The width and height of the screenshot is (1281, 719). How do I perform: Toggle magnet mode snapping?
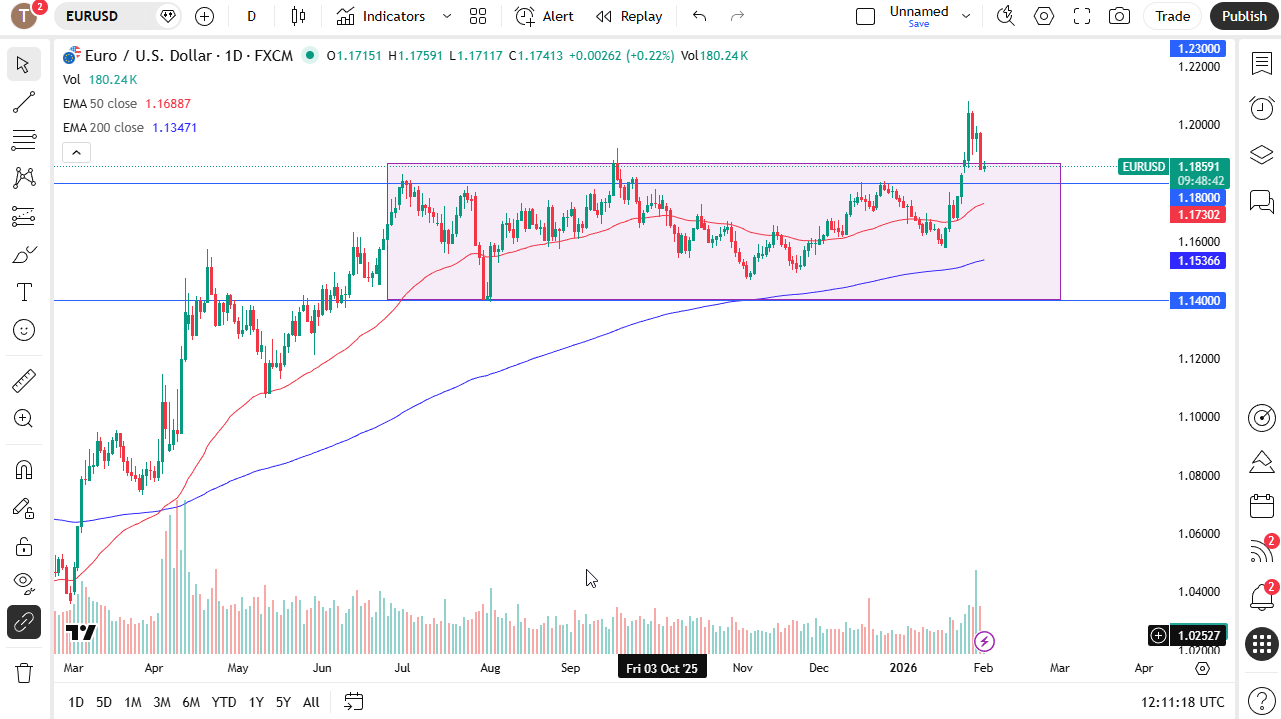[x=24, y=470]
